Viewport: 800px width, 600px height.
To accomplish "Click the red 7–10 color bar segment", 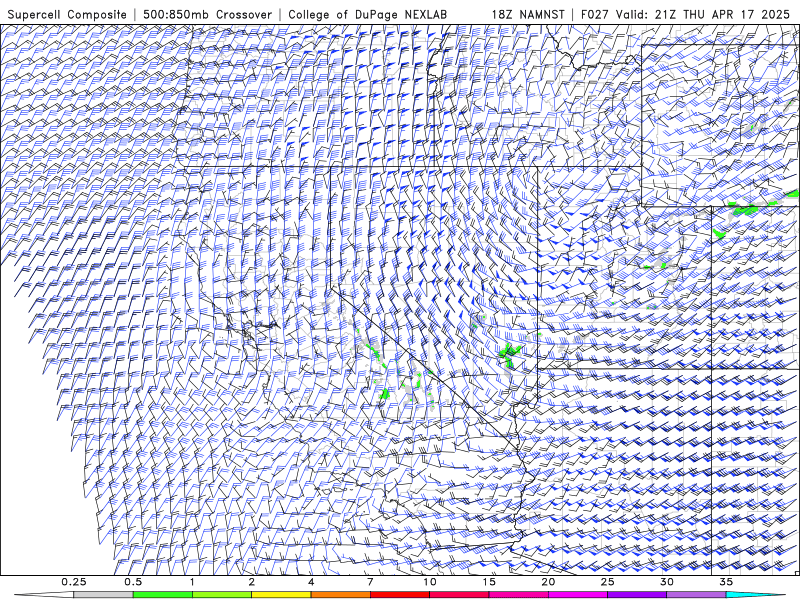I will [x=400, y=595].
